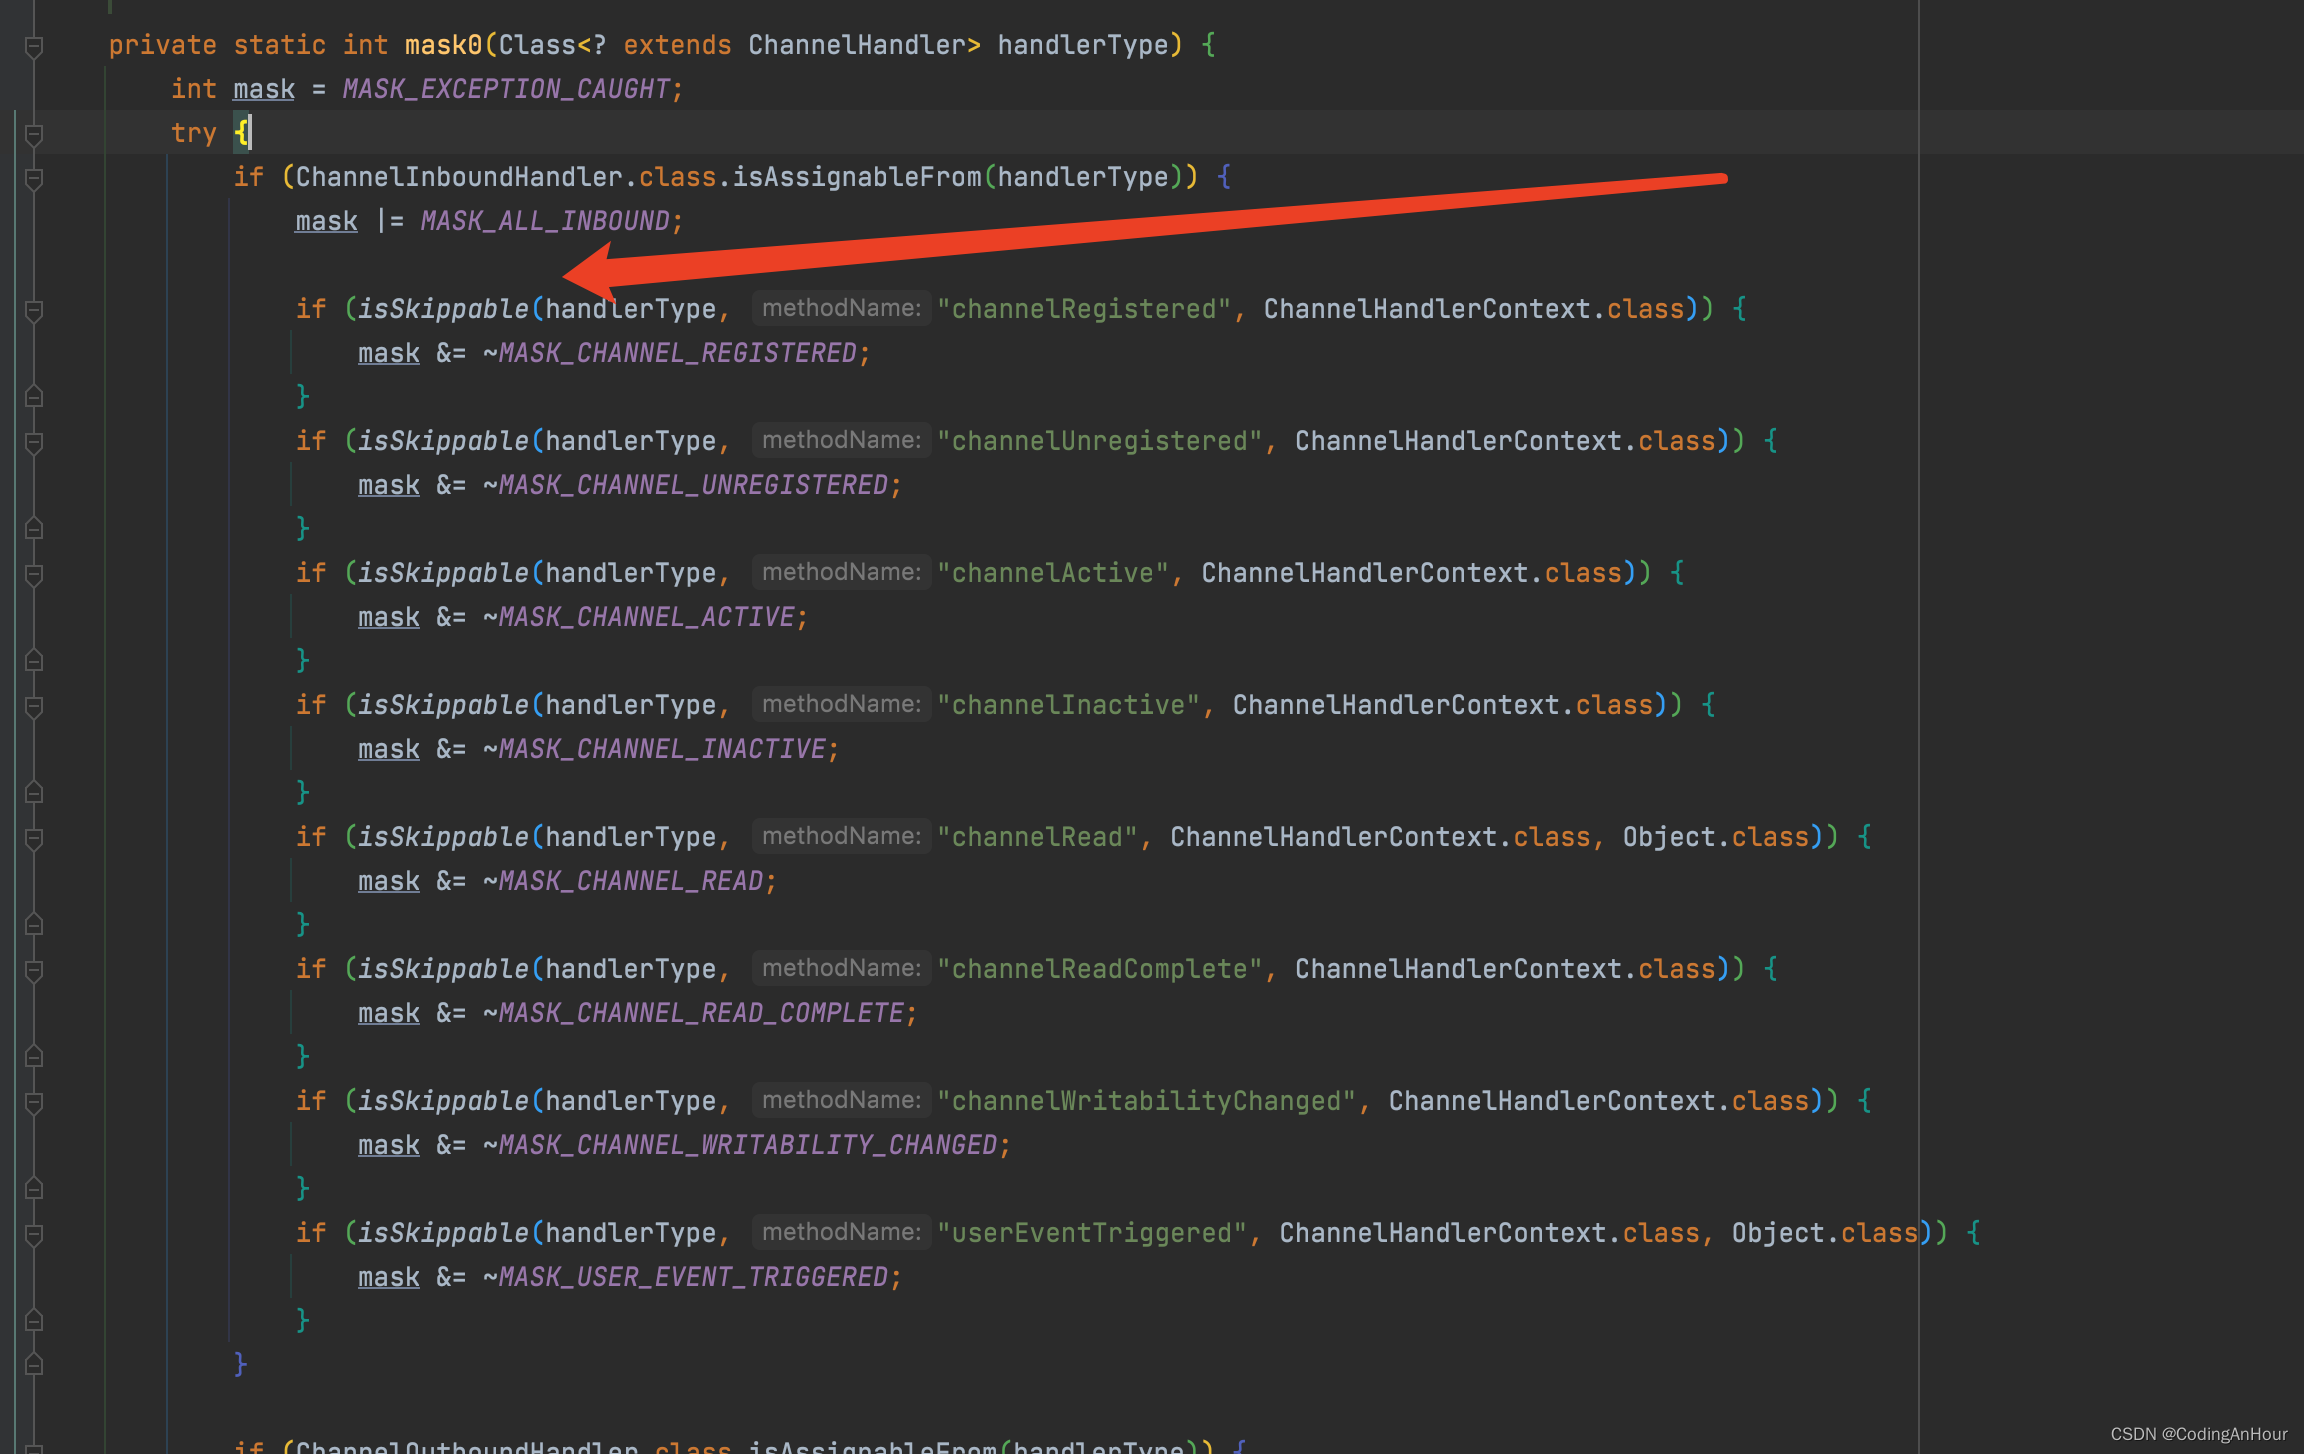The height and width of the screenshot is (1454, 2304).
Task: Collapse the channelActive if block fold icon
Action: click(35, 574)
